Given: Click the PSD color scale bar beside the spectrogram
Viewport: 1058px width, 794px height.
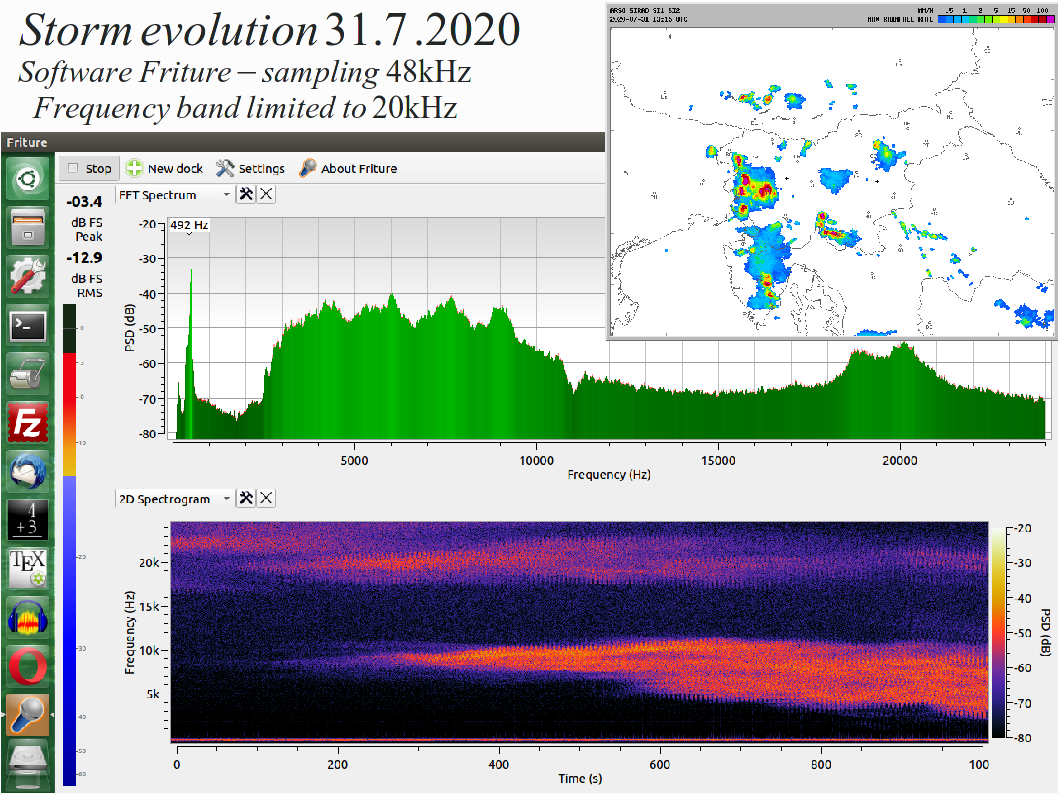Looking at the screenshot, I should [x=997, y=631].
